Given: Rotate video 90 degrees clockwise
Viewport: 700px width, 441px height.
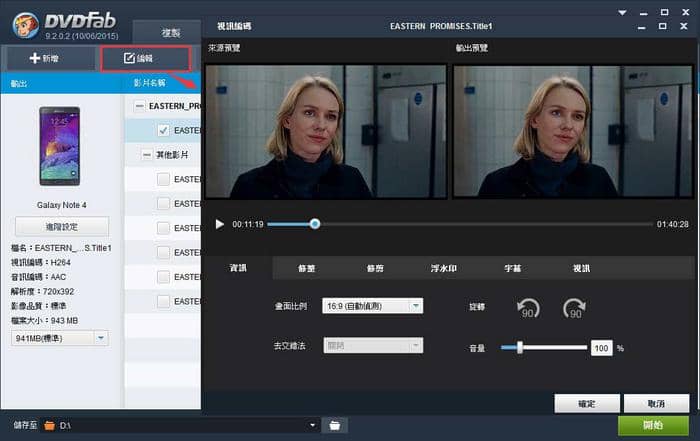Looking at the screenshot, I should [x=574, y=308].
